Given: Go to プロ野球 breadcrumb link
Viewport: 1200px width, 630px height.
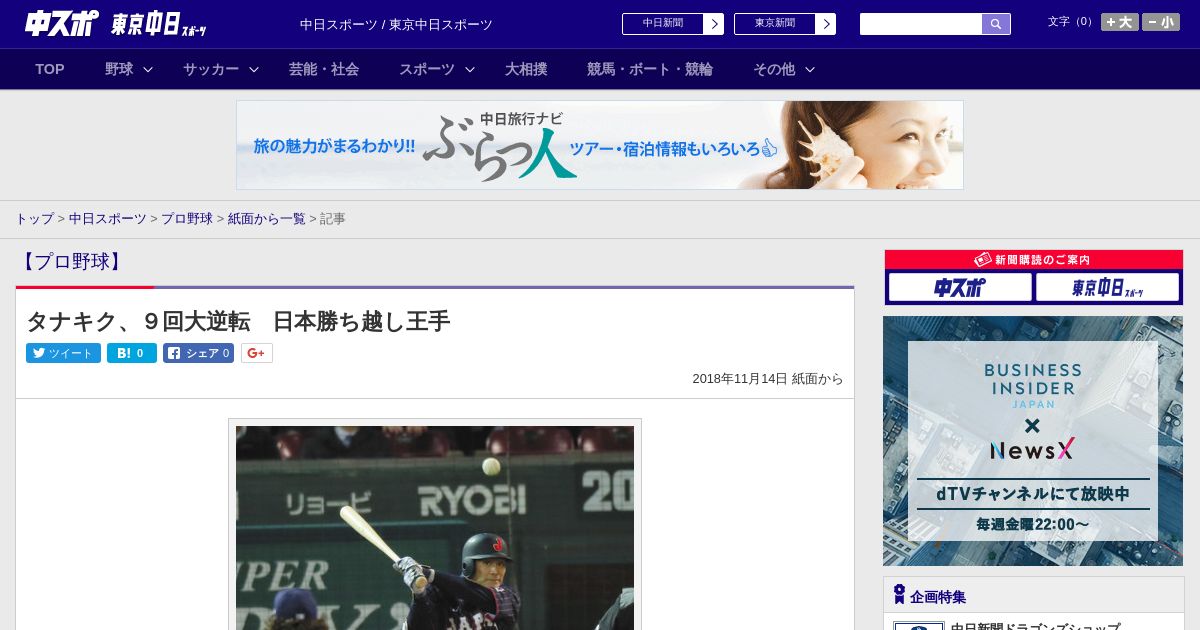Looking at the screenshot, I should [x=187, y=218].
